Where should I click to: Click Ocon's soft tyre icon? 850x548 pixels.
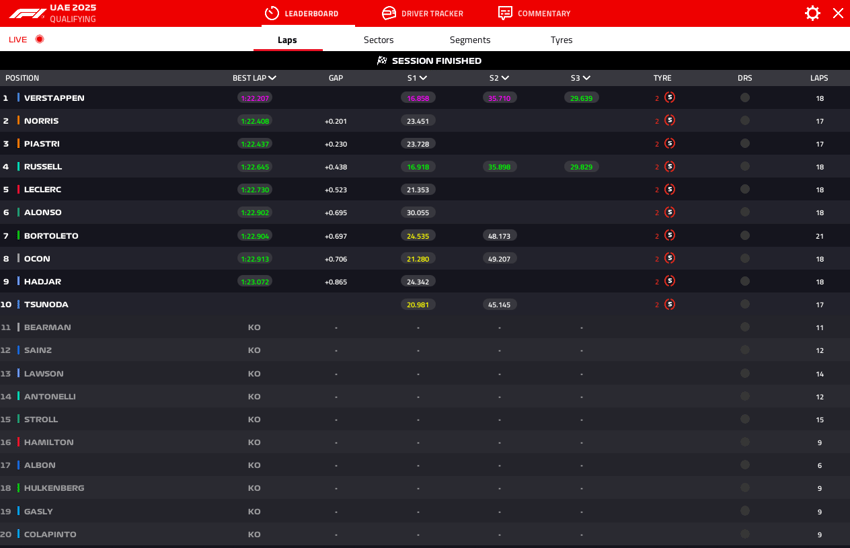point(669,258)
